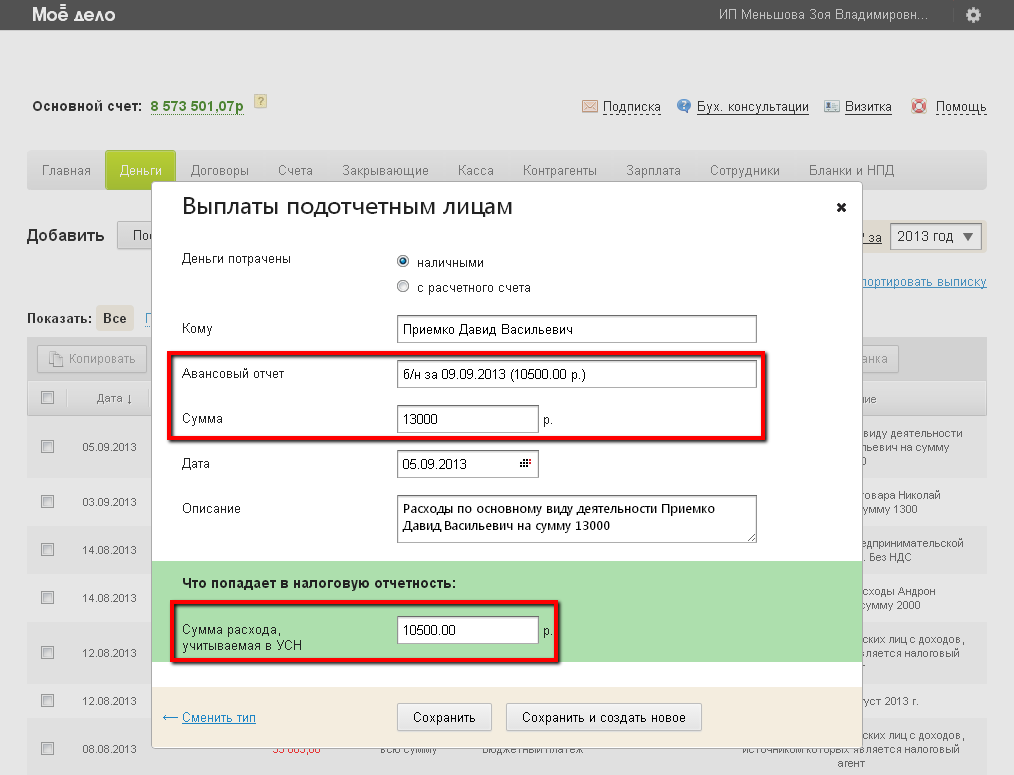Open the Подписка link
This screenshot has height=775, width=1014.
[x=632, y=106]
